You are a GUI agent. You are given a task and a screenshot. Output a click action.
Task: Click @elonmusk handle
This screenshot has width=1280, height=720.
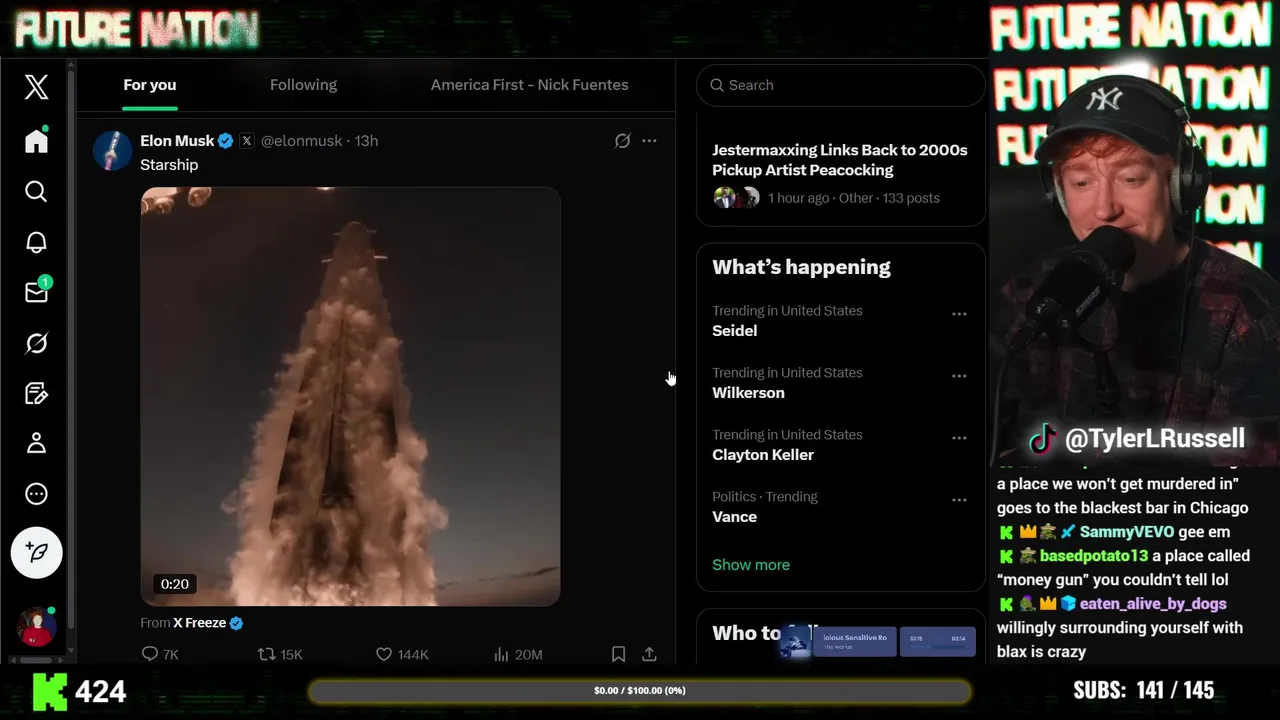[x=301, y=141]
